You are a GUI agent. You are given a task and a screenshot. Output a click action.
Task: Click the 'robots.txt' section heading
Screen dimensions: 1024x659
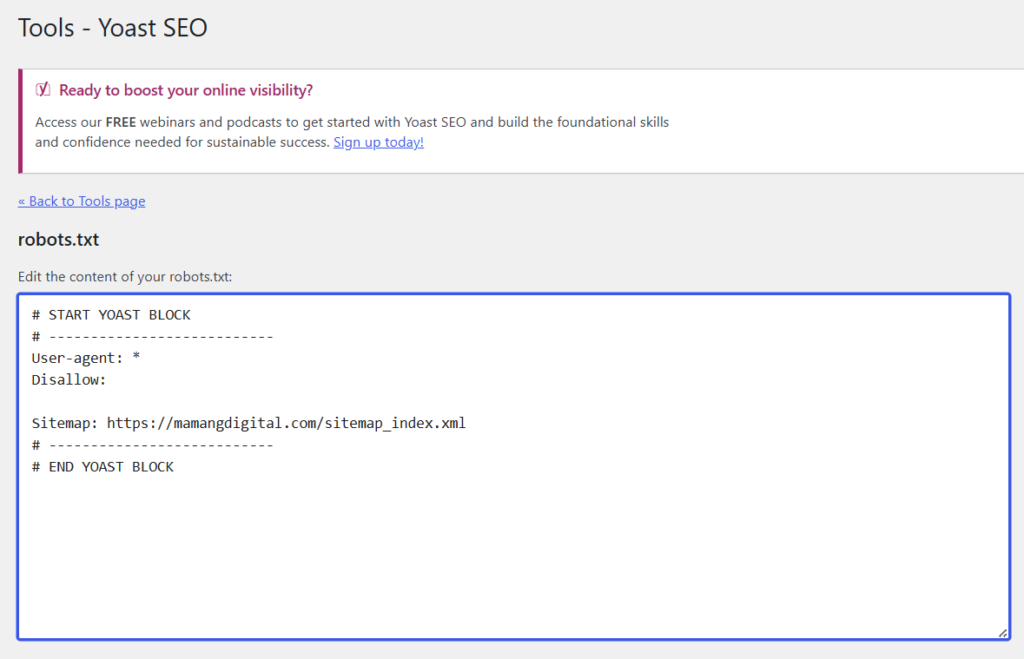click(58, 240)
